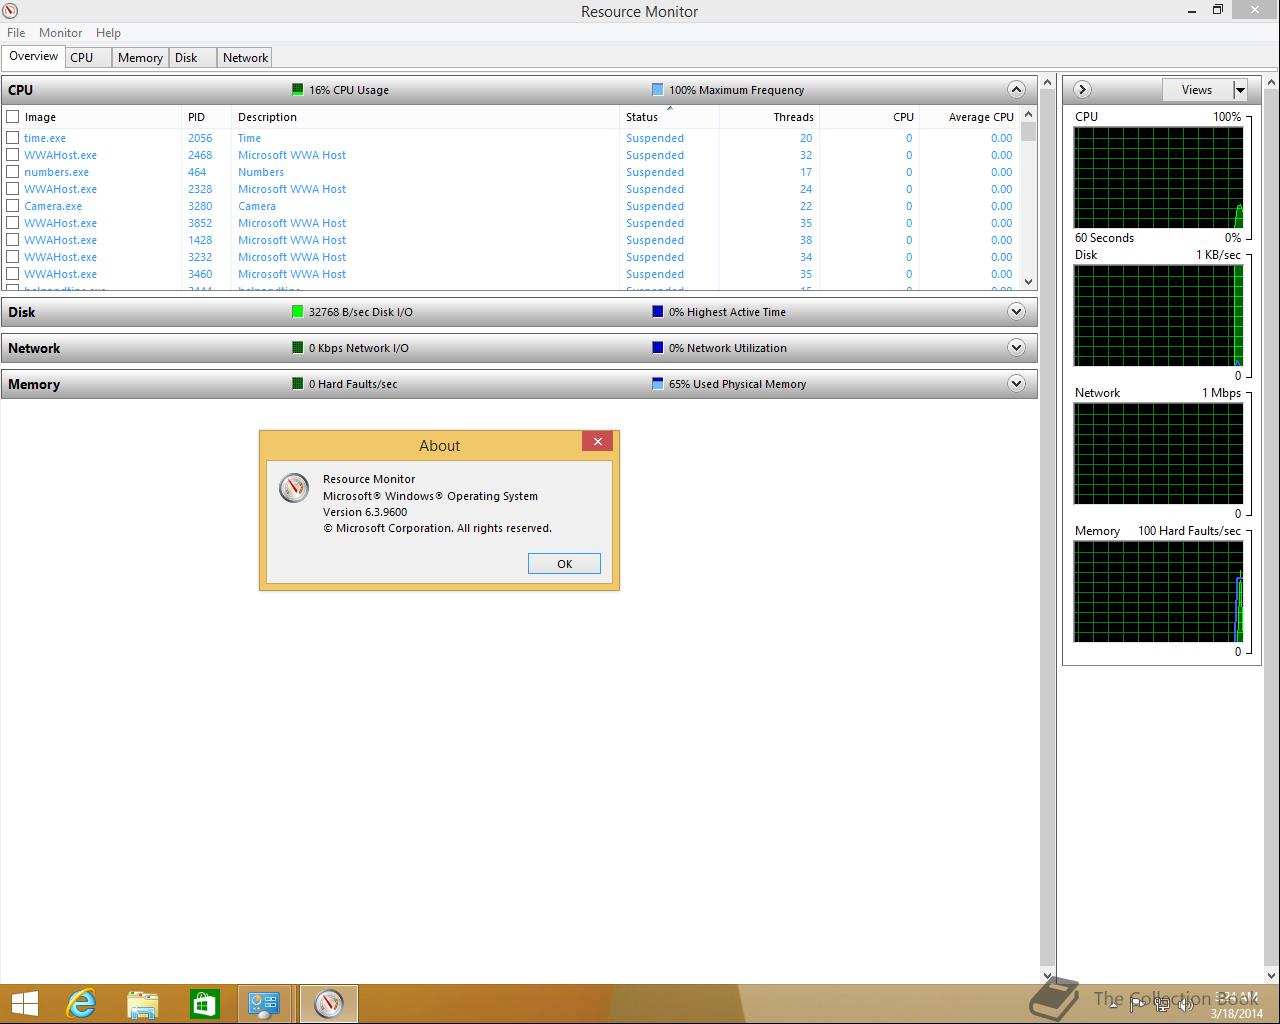Tick checkbox for WWAHost.exe PID 2328
1280x1024 pixels.
click(13, 189)
